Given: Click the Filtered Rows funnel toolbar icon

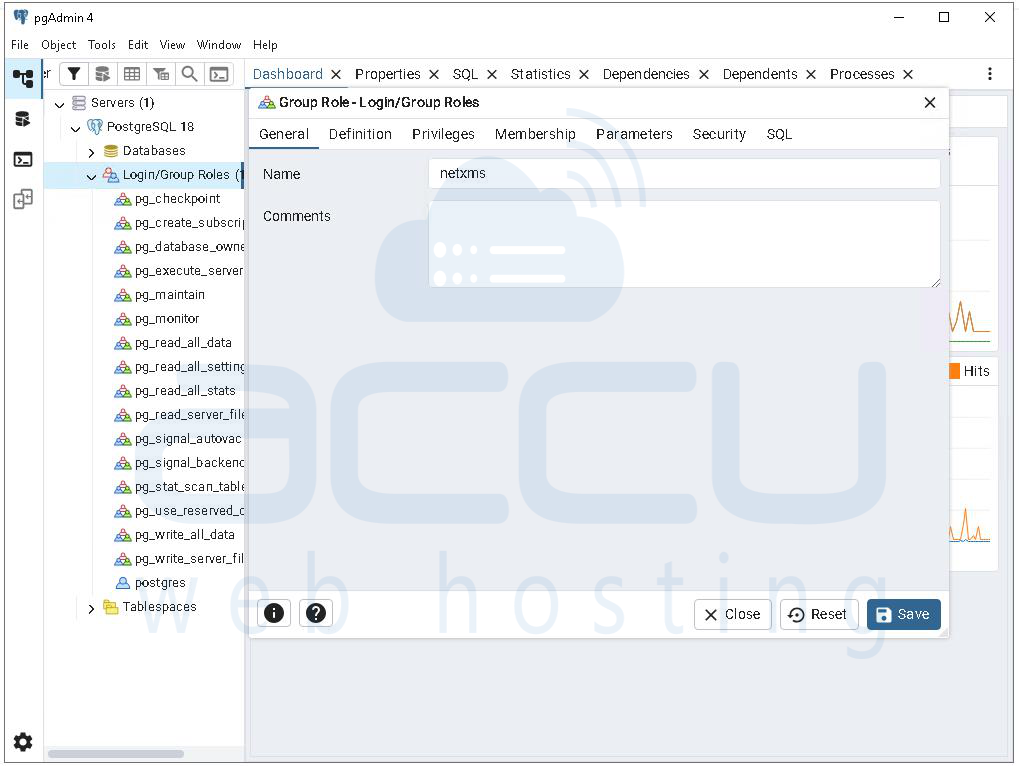Looking at the screenshot, I should 74,74.
